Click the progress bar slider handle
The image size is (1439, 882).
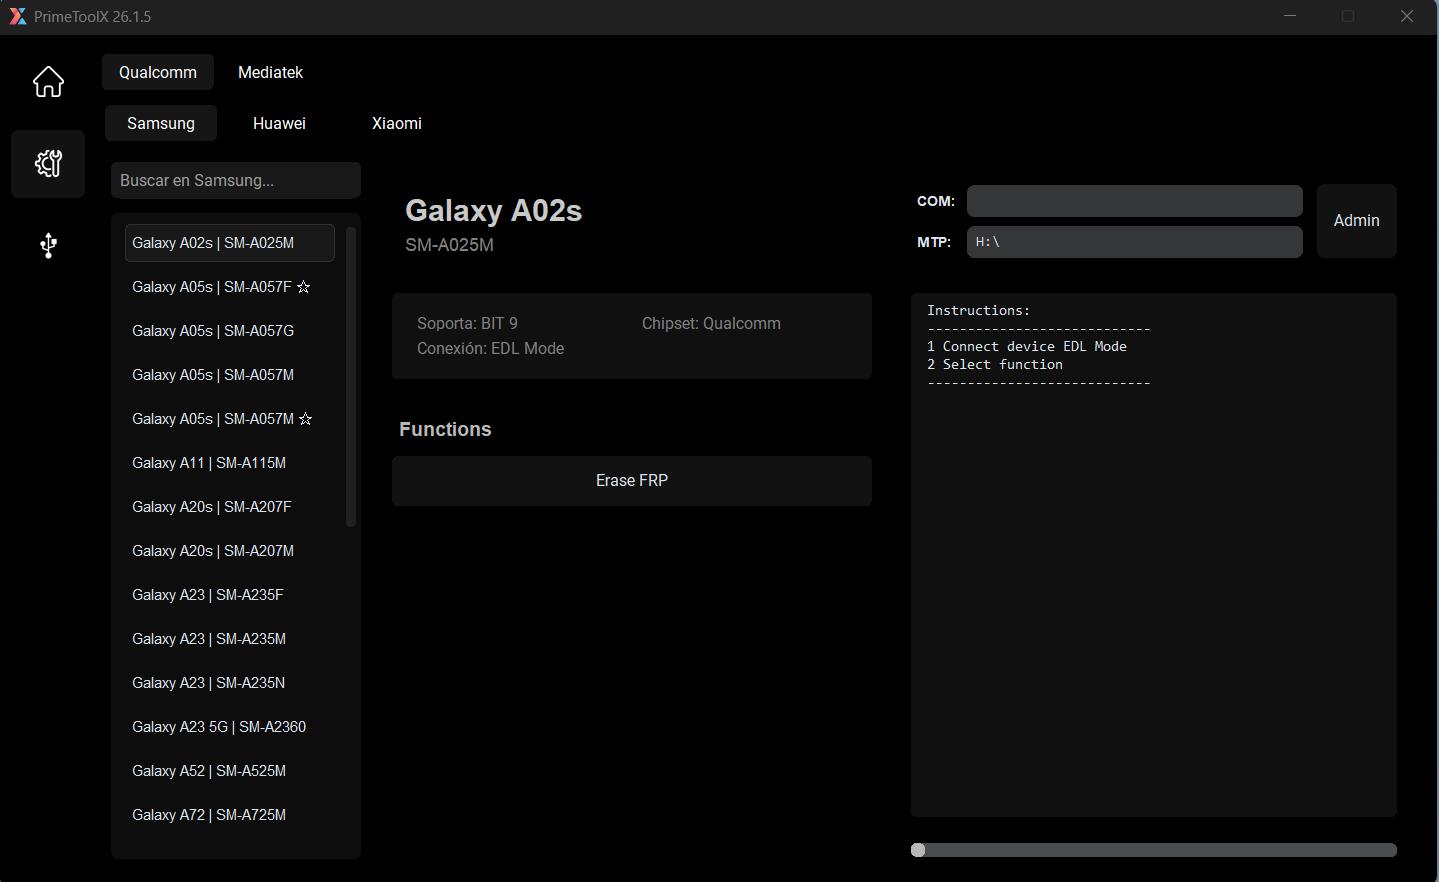pos(918,850)
